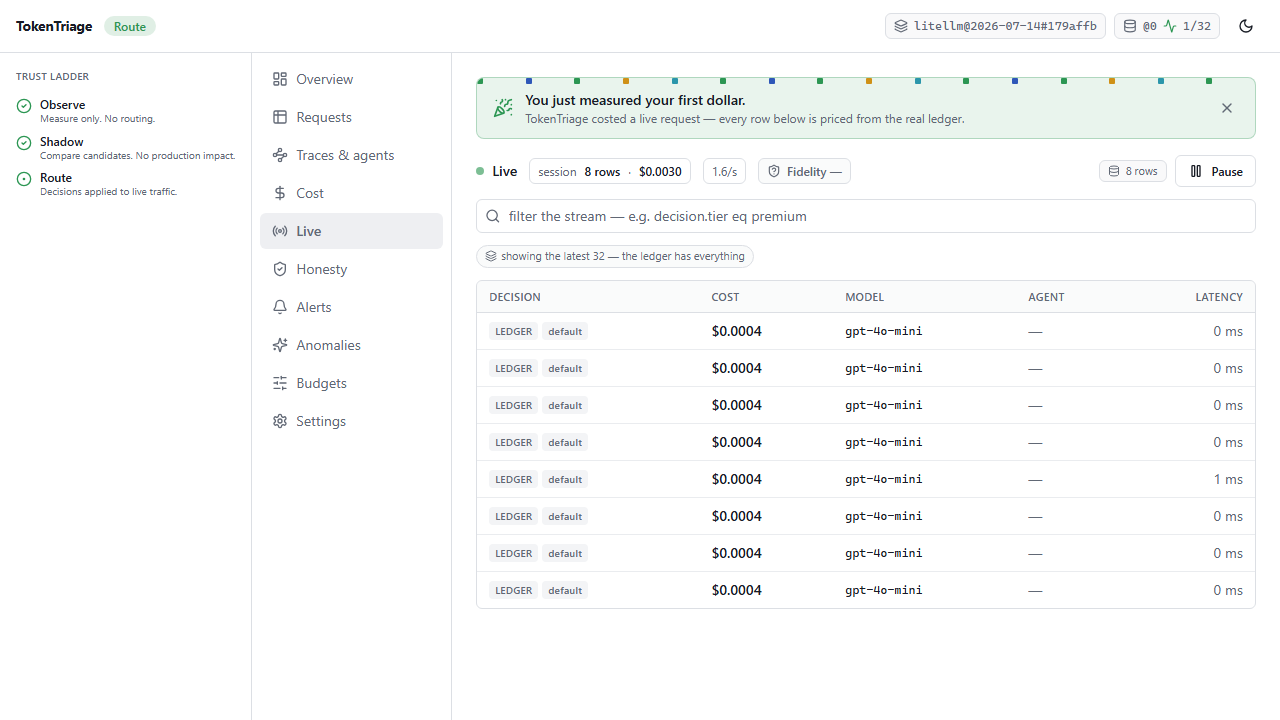
Task: Toggle dark mode moon icon
Action: (1246, 26)
